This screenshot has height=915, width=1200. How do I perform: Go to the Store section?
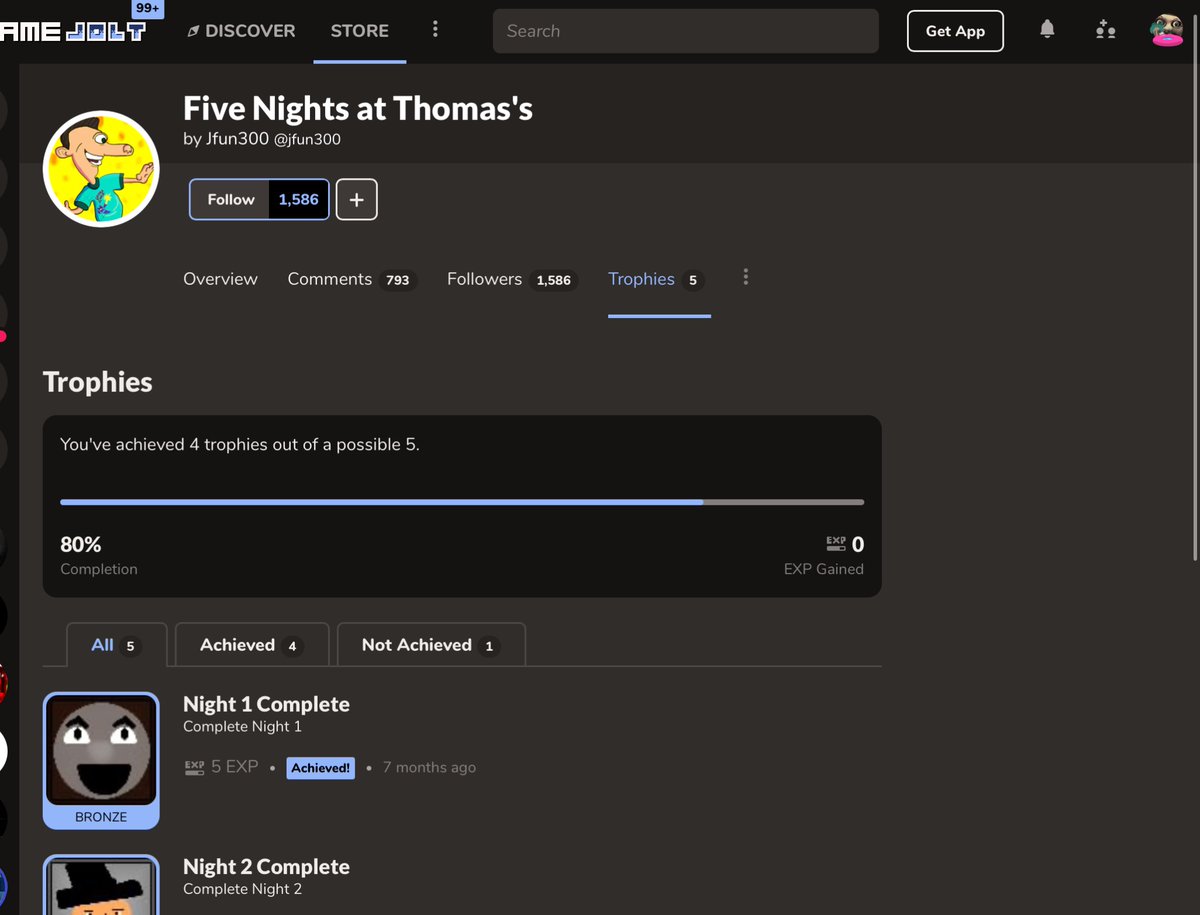pos(360,31)
